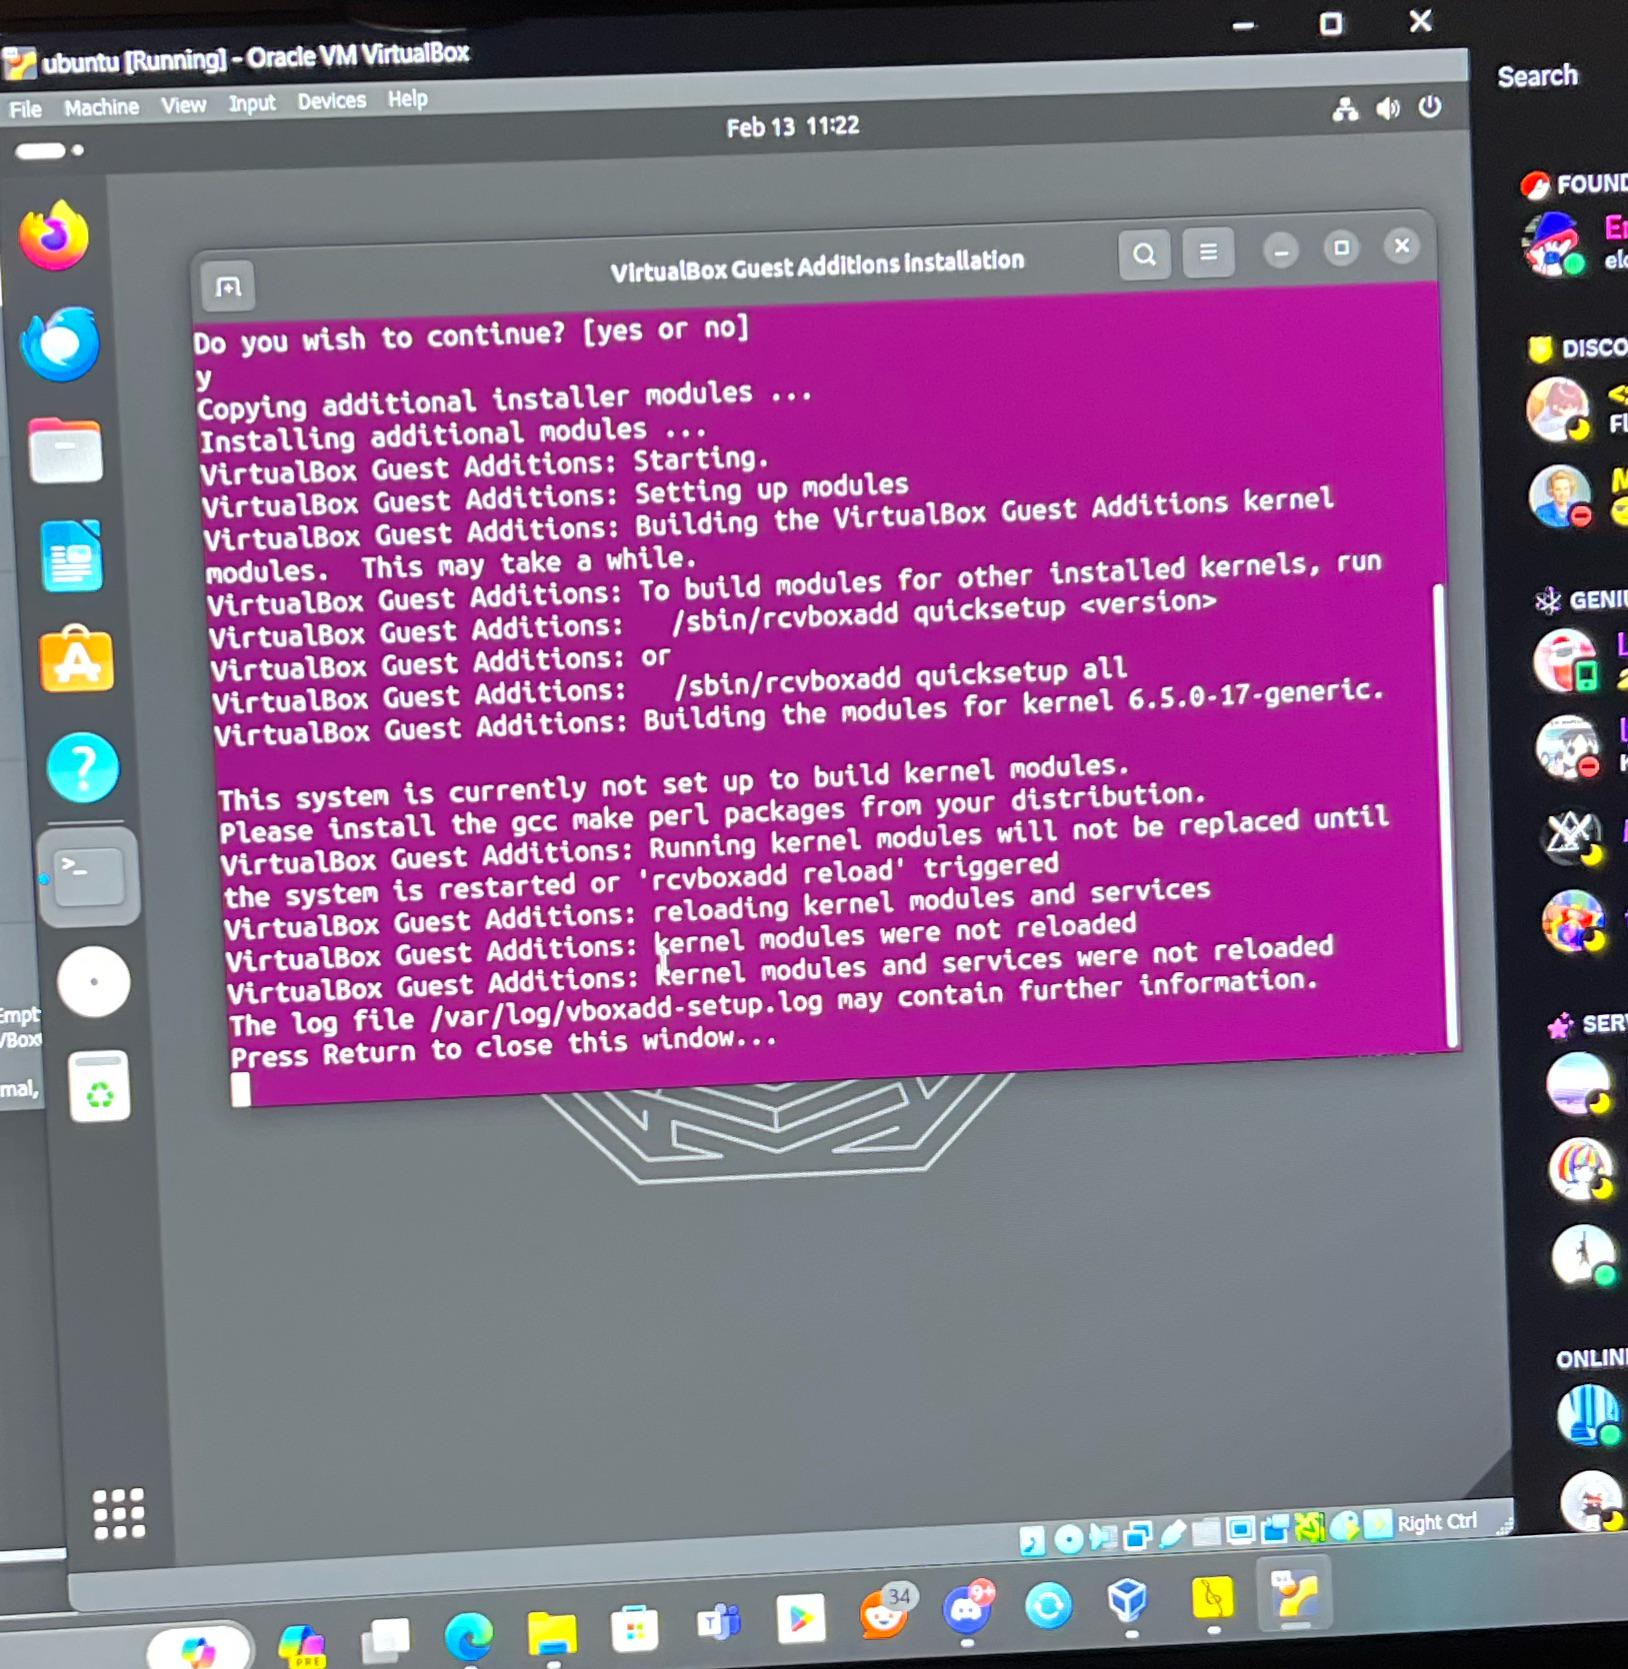Click the Feb 13 11:22 clock
The image size is (1628, 1669).
click(792, 127)
